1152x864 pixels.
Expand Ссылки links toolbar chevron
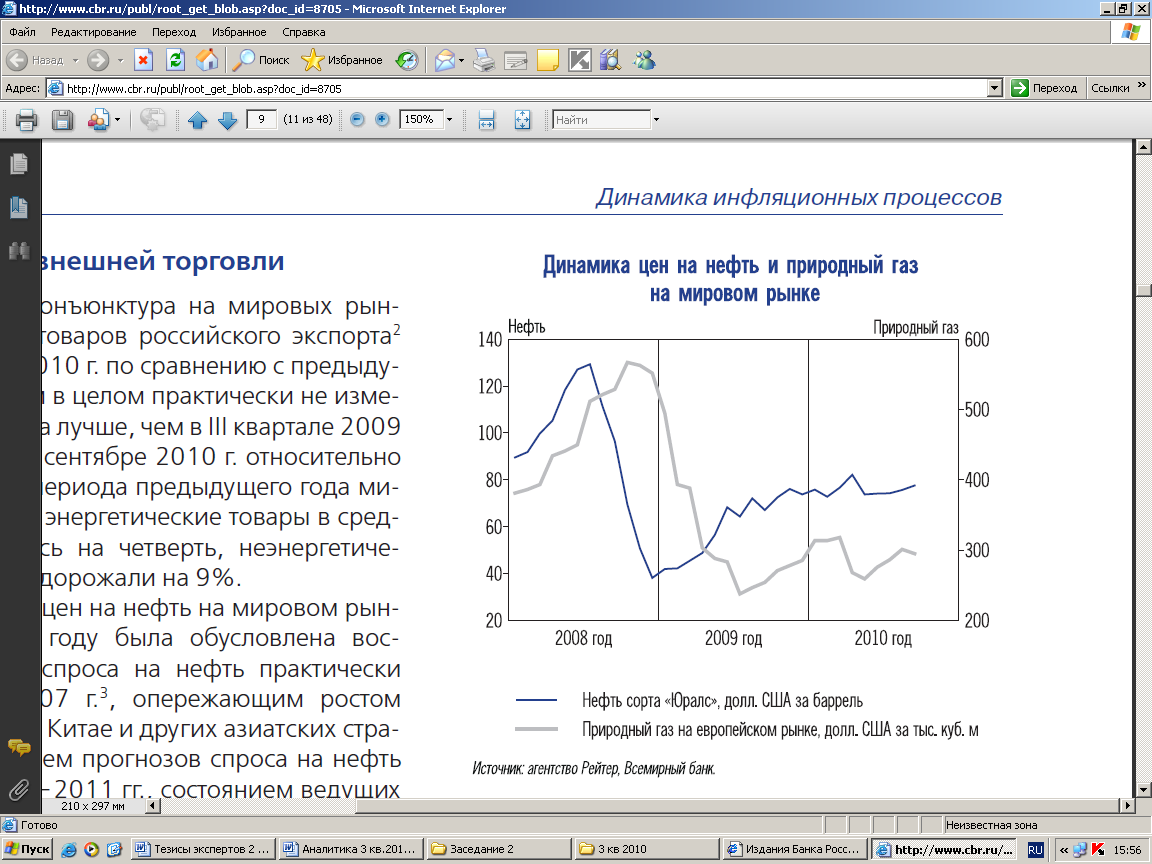1142,86
